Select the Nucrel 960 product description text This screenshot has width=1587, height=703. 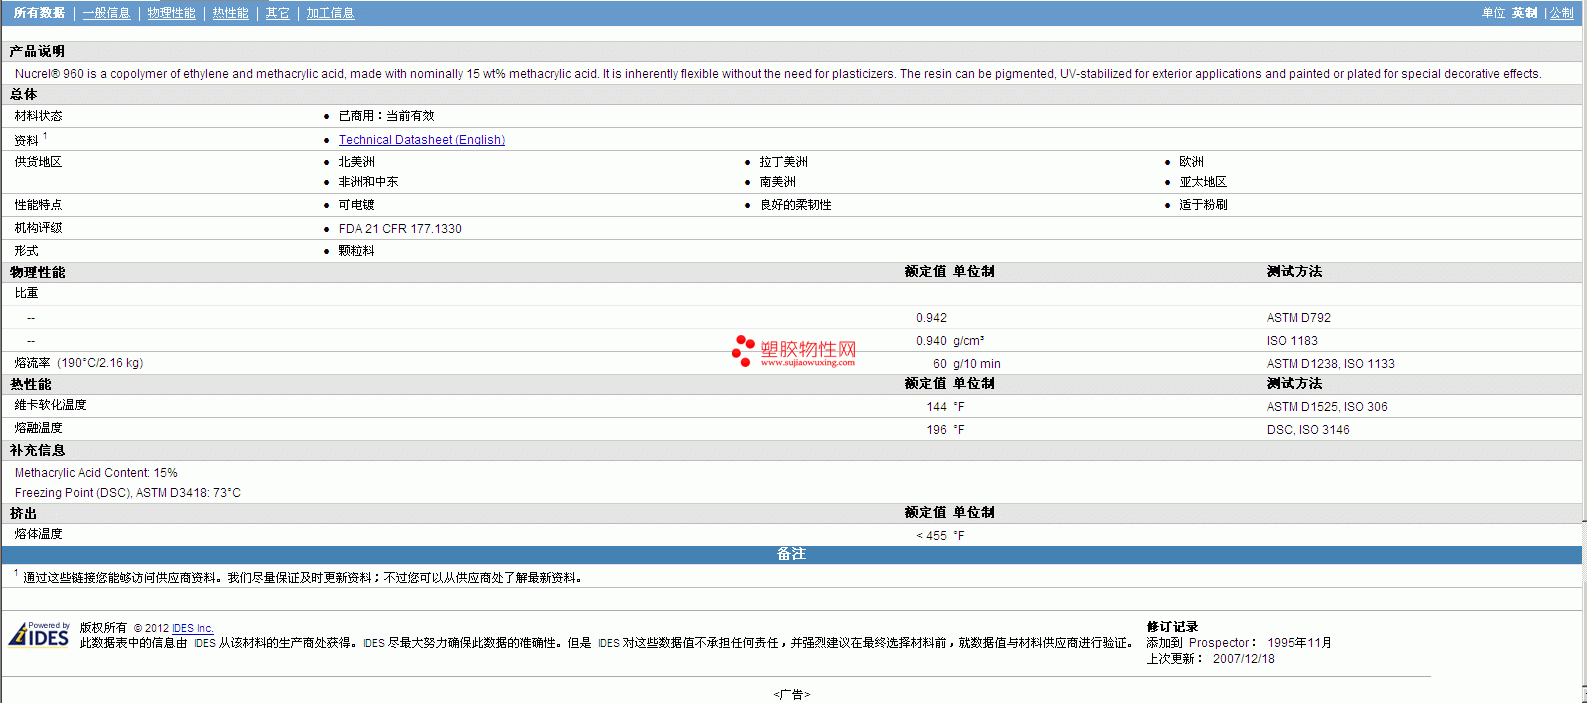[x=778, y=74]
